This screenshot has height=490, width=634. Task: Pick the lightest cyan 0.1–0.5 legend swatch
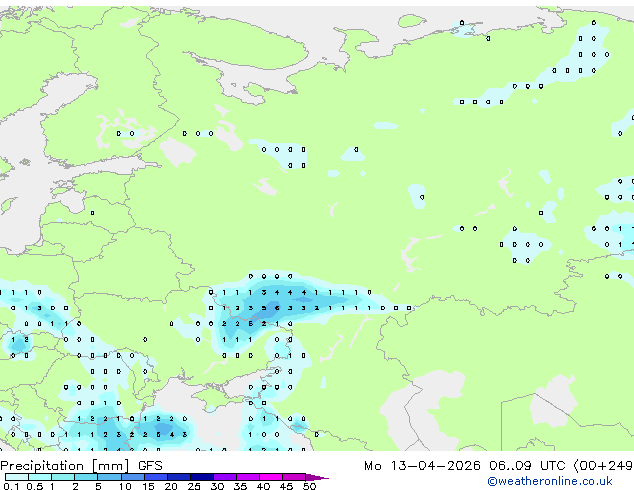pyautogui.click(x=17, y=477)
